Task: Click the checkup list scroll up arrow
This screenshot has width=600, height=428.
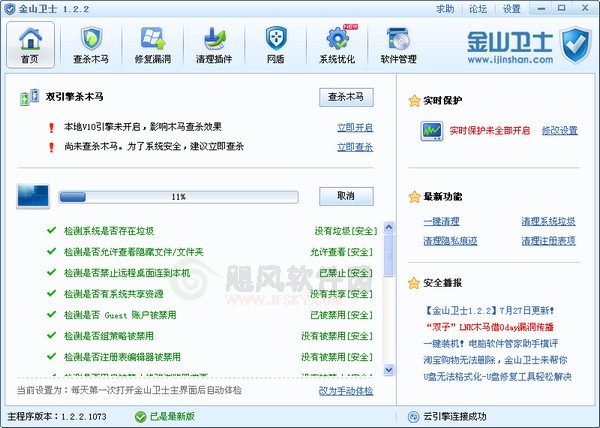Action: coord(389,228)
